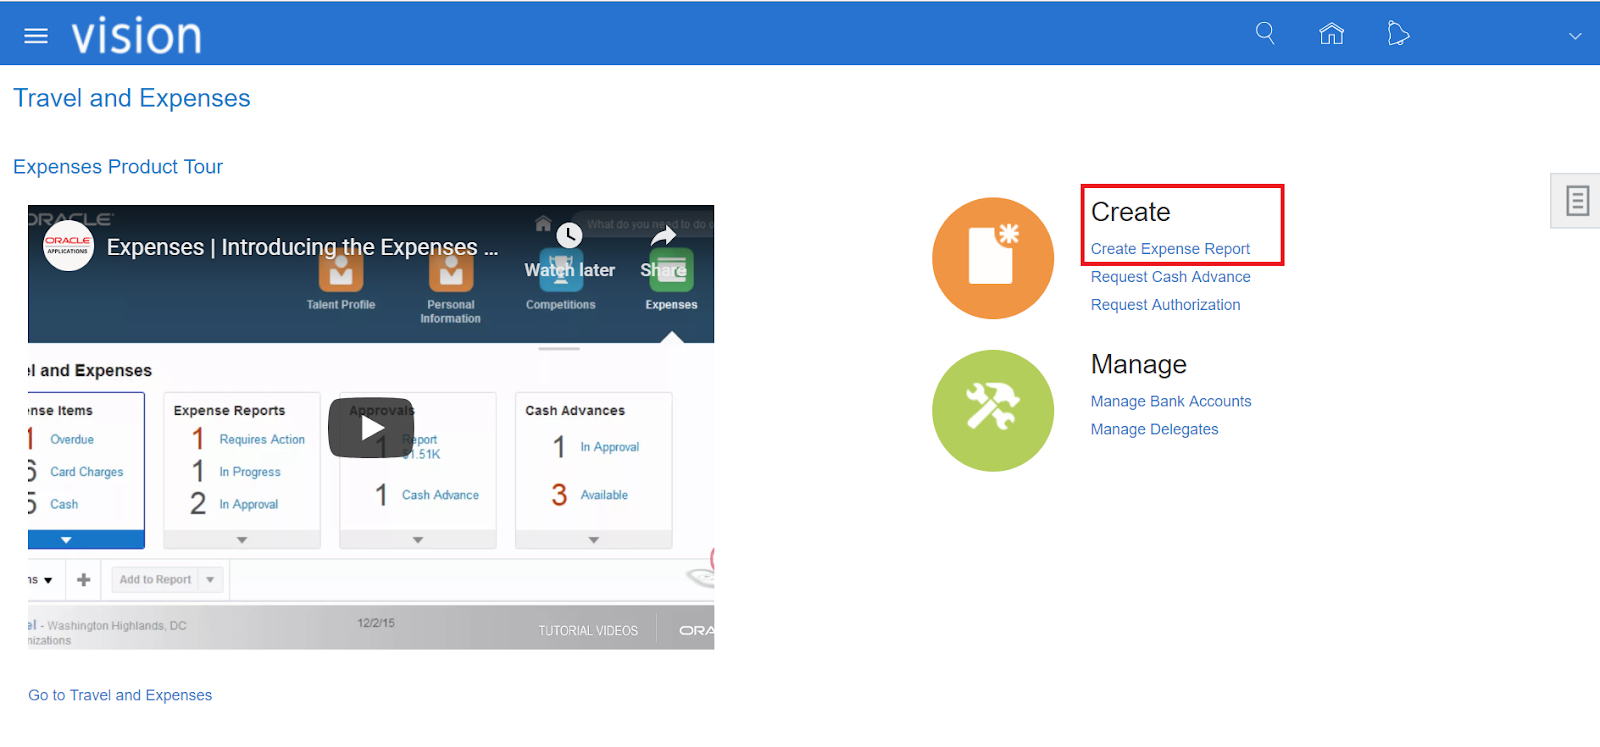Click the Add to Report button
Image resolution: width=1600 pixels, height=747 pixels.
click(155, 580)
